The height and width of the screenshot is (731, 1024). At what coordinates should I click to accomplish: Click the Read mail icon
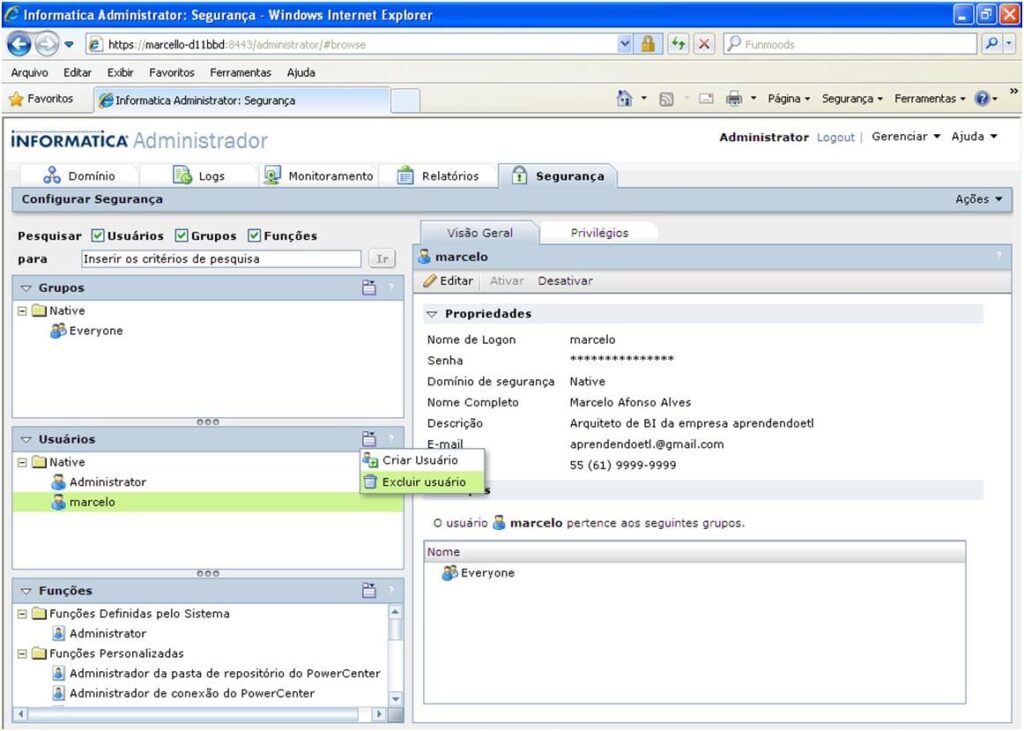(x=706, y=99)
